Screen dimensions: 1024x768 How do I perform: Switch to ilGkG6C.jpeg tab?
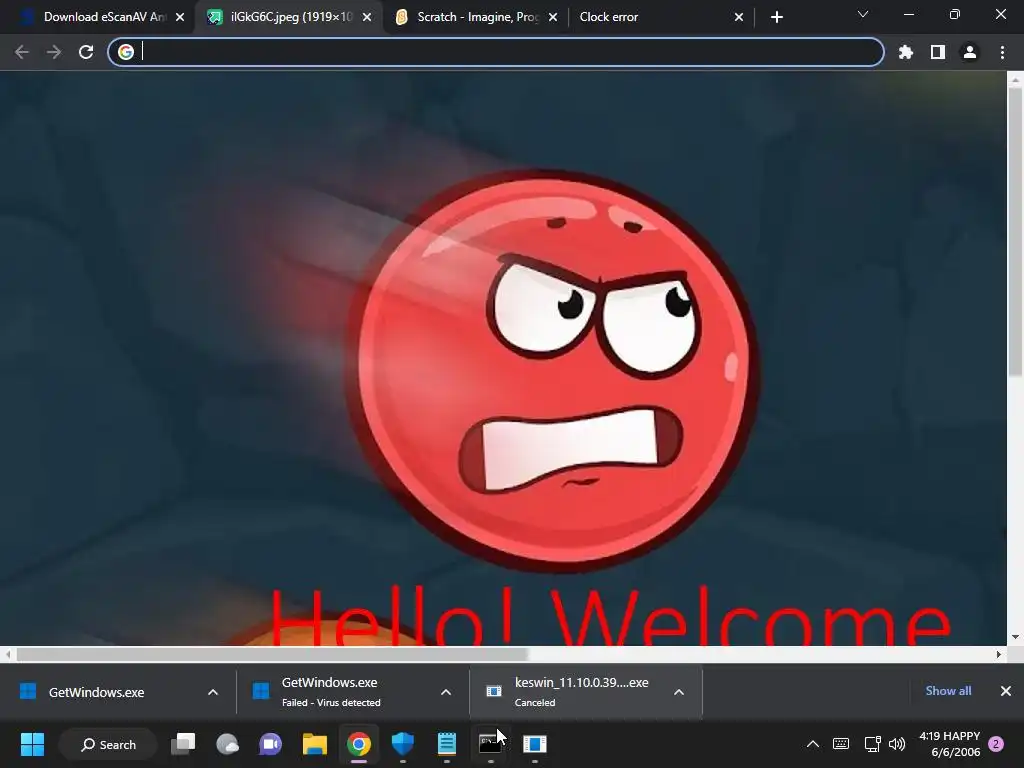coord(291,17)
